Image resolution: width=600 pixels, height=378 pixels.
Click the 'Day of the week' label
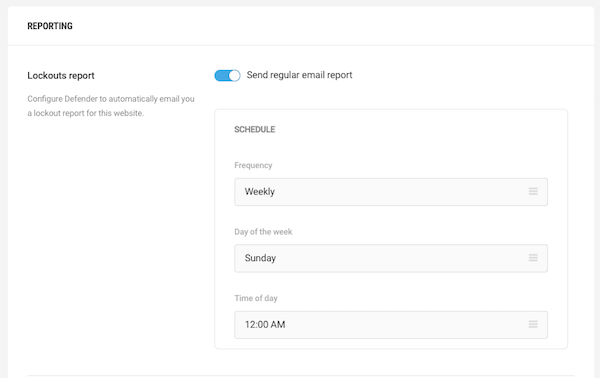point(263,232)
